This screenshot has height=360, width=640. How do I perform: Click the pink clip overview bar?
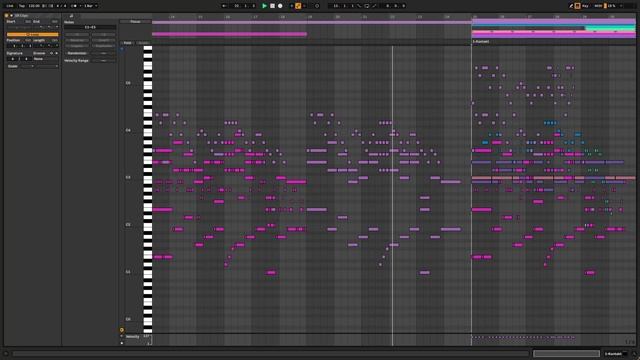(x=229, y=34)
